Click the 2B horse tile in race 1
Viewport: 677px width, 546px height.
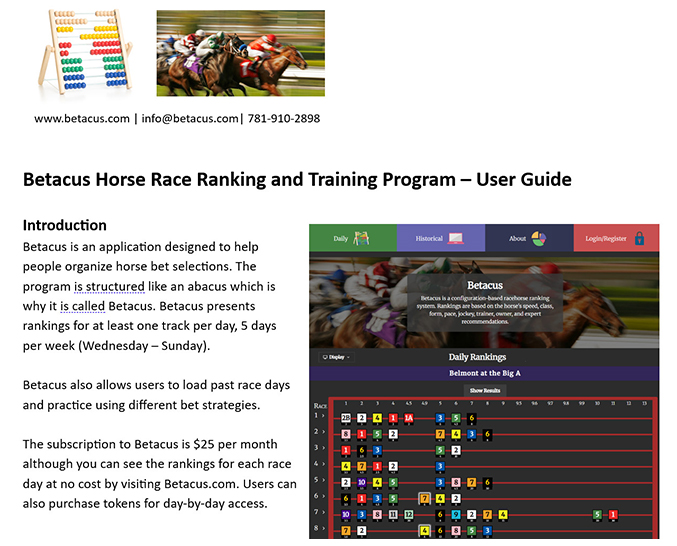tap(346, 418)
